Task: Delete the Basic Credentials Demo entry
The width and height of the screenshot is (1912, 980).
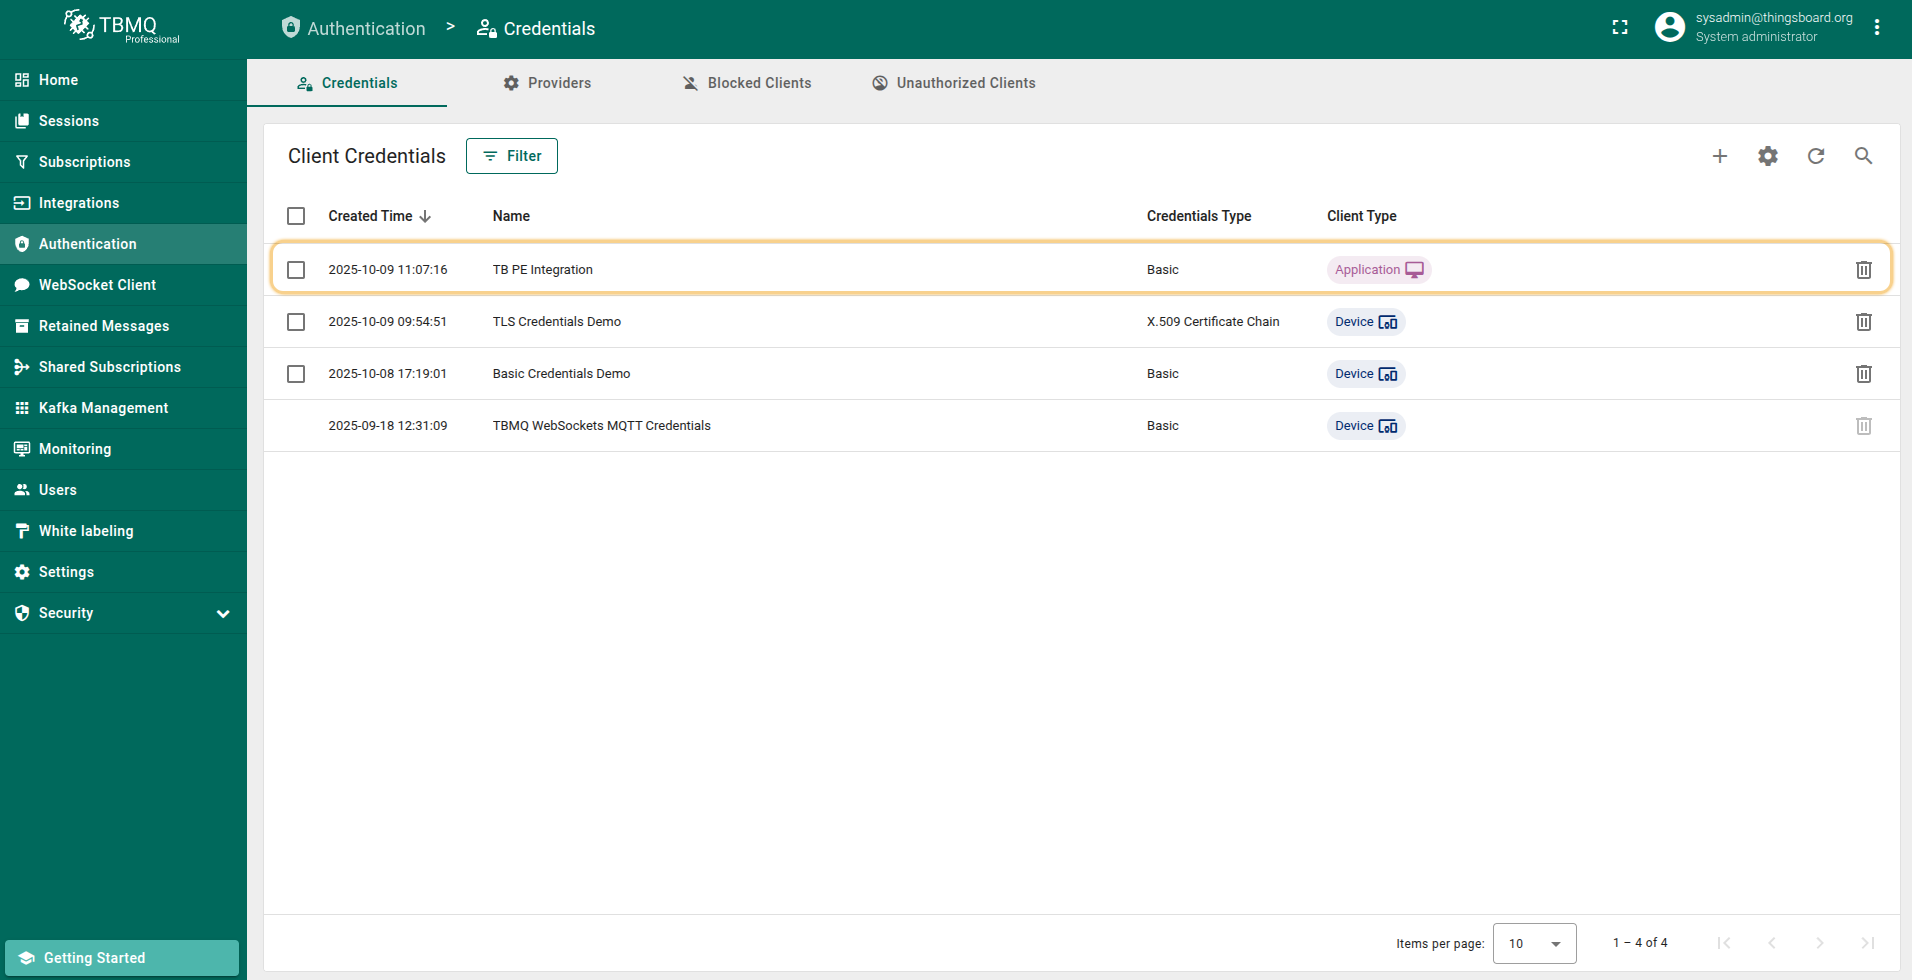Action: [x=1863, y=374]
